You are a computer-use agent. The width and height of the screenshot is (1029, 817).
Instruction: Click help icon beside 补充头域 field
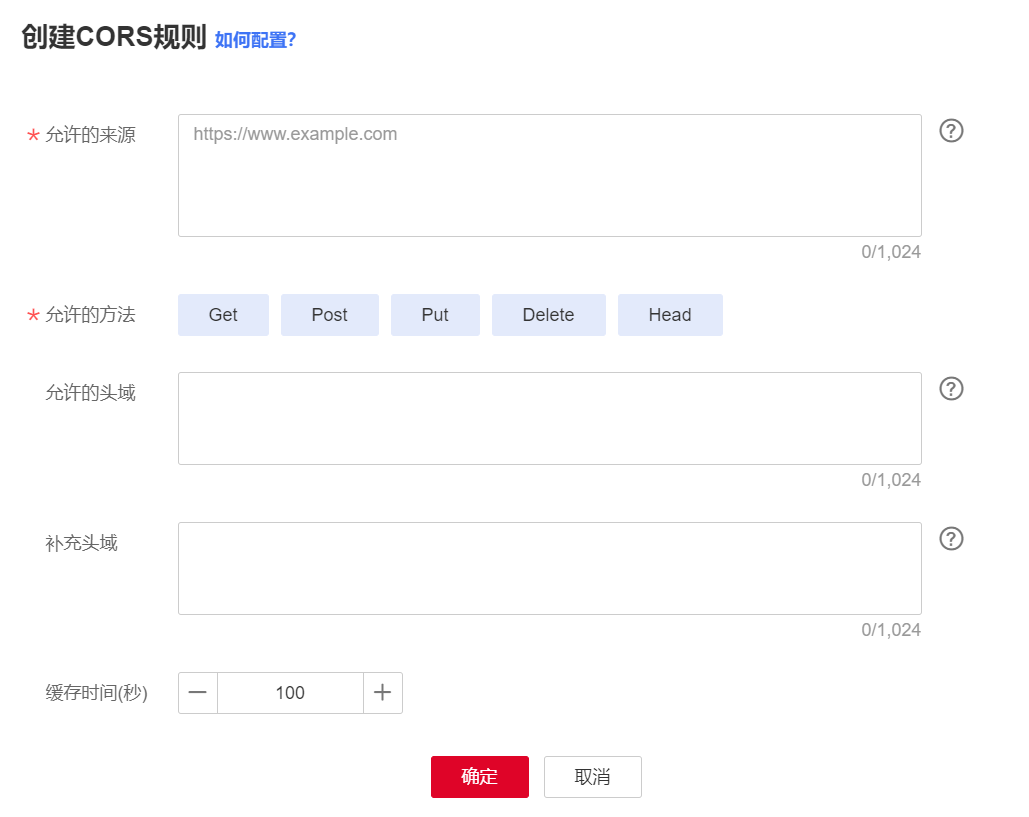pyautogui.click(x=951, y=539)
